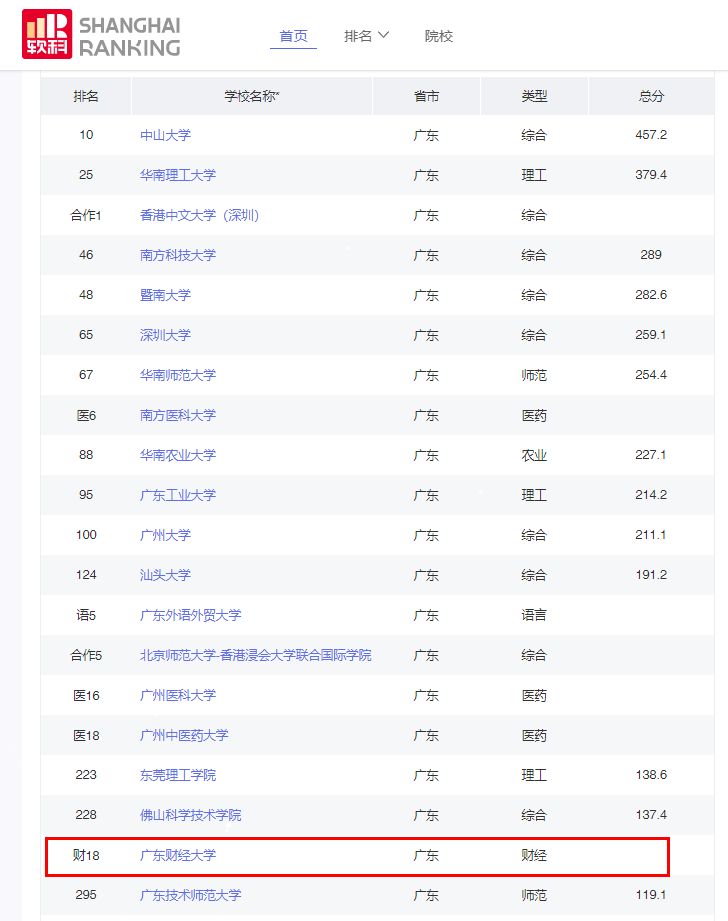The height and width of the screenshot is (921, 728).
Task: Click the rank 医6 cell
Action: pos(86,415)
